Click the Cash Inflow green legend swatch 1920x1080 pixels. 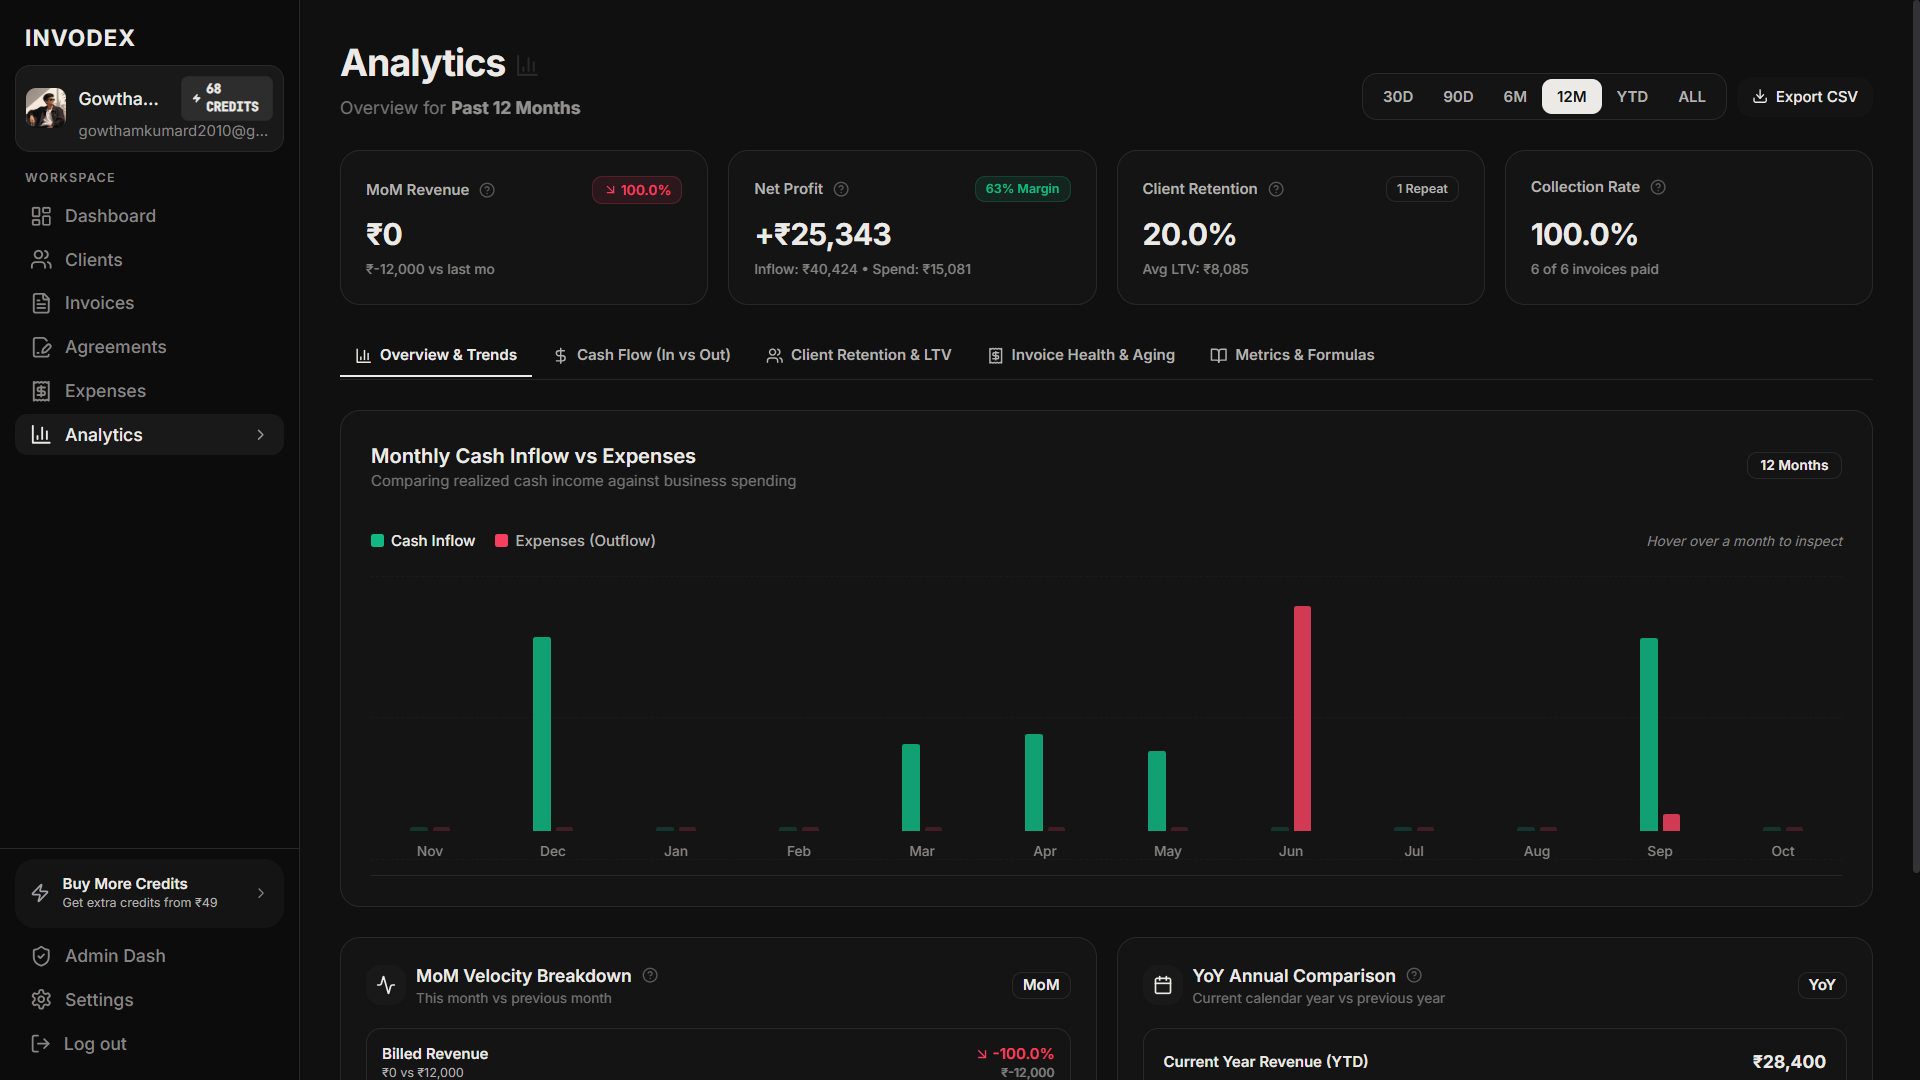click(377, 541)
